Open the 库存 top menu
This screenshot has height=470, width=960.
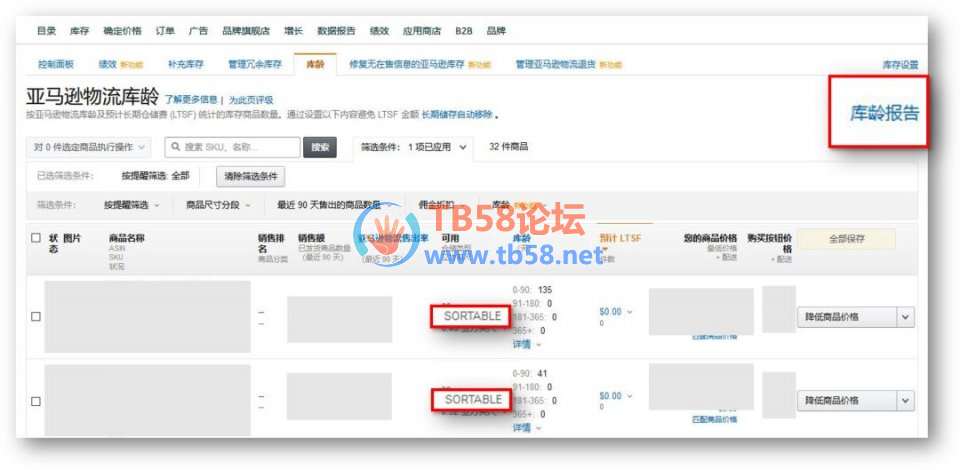pos(80,31)
